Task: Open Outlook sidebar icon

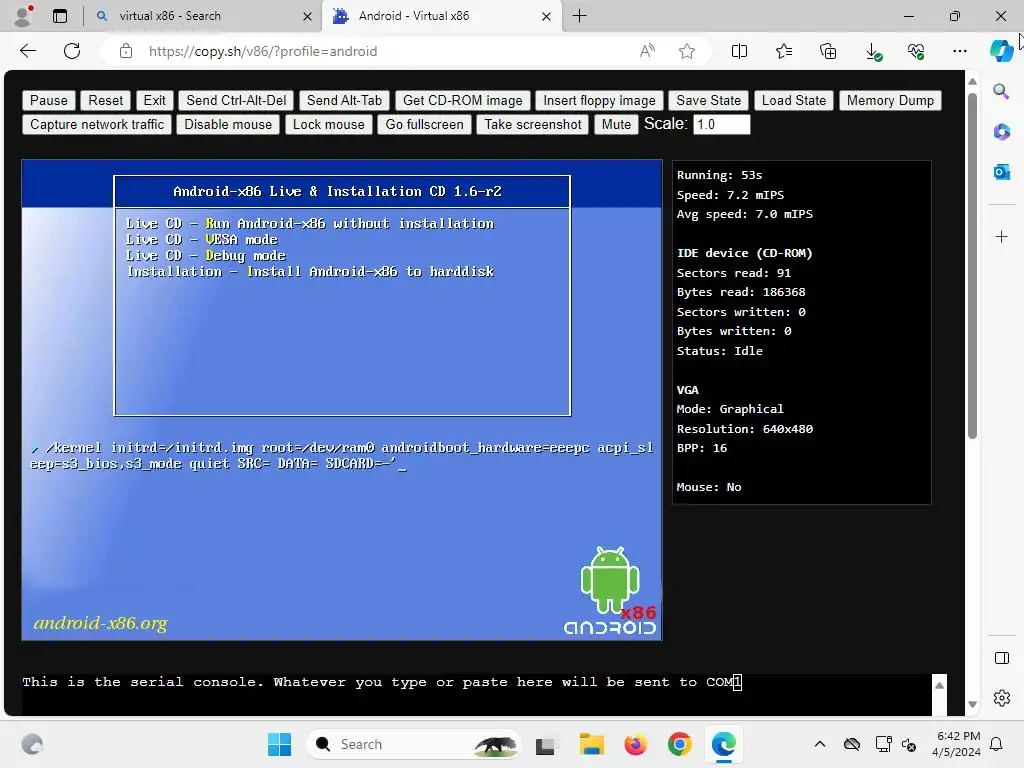Action: (1001, 172)
